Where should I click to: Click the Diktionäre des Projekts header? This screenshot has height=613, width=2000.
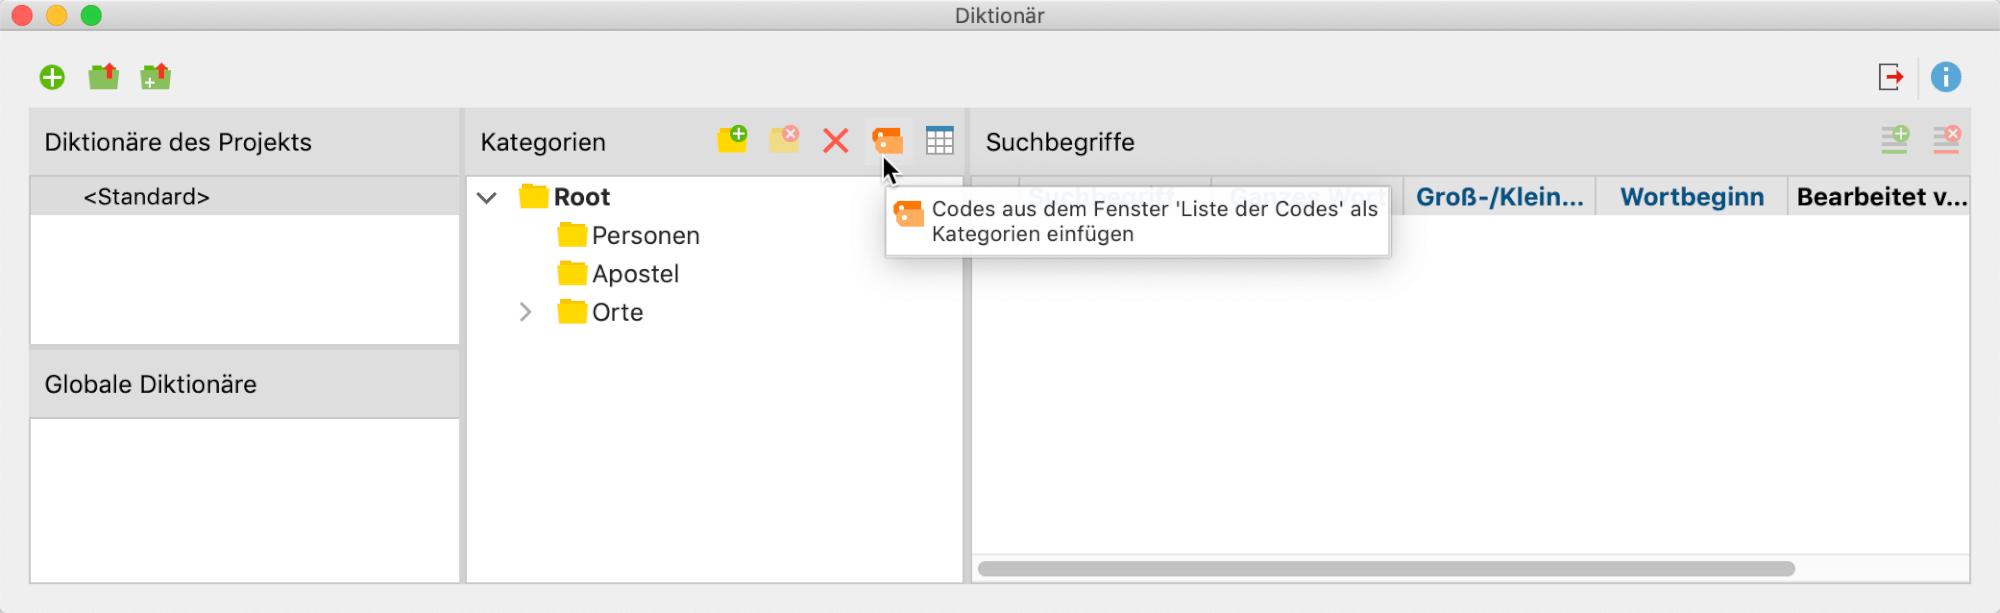click(178, 142)
